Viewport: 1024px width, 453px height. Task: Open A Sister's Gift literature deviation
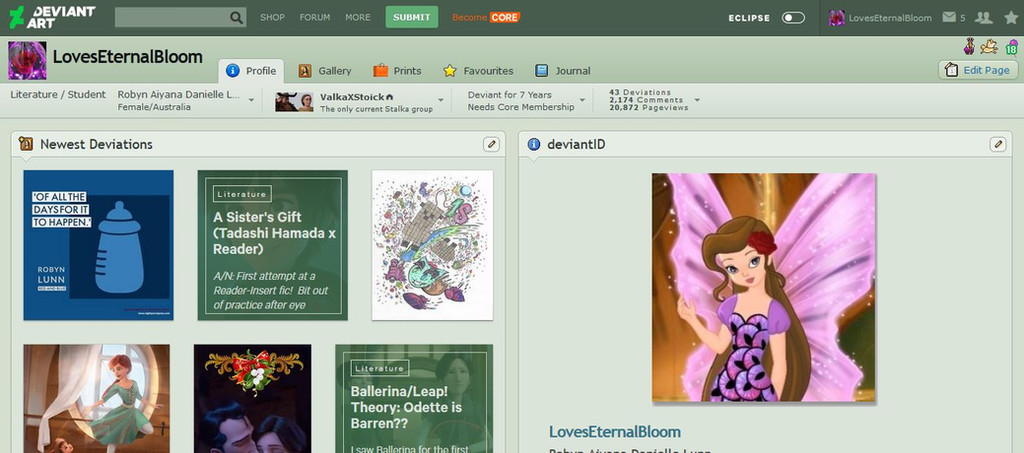272,245
